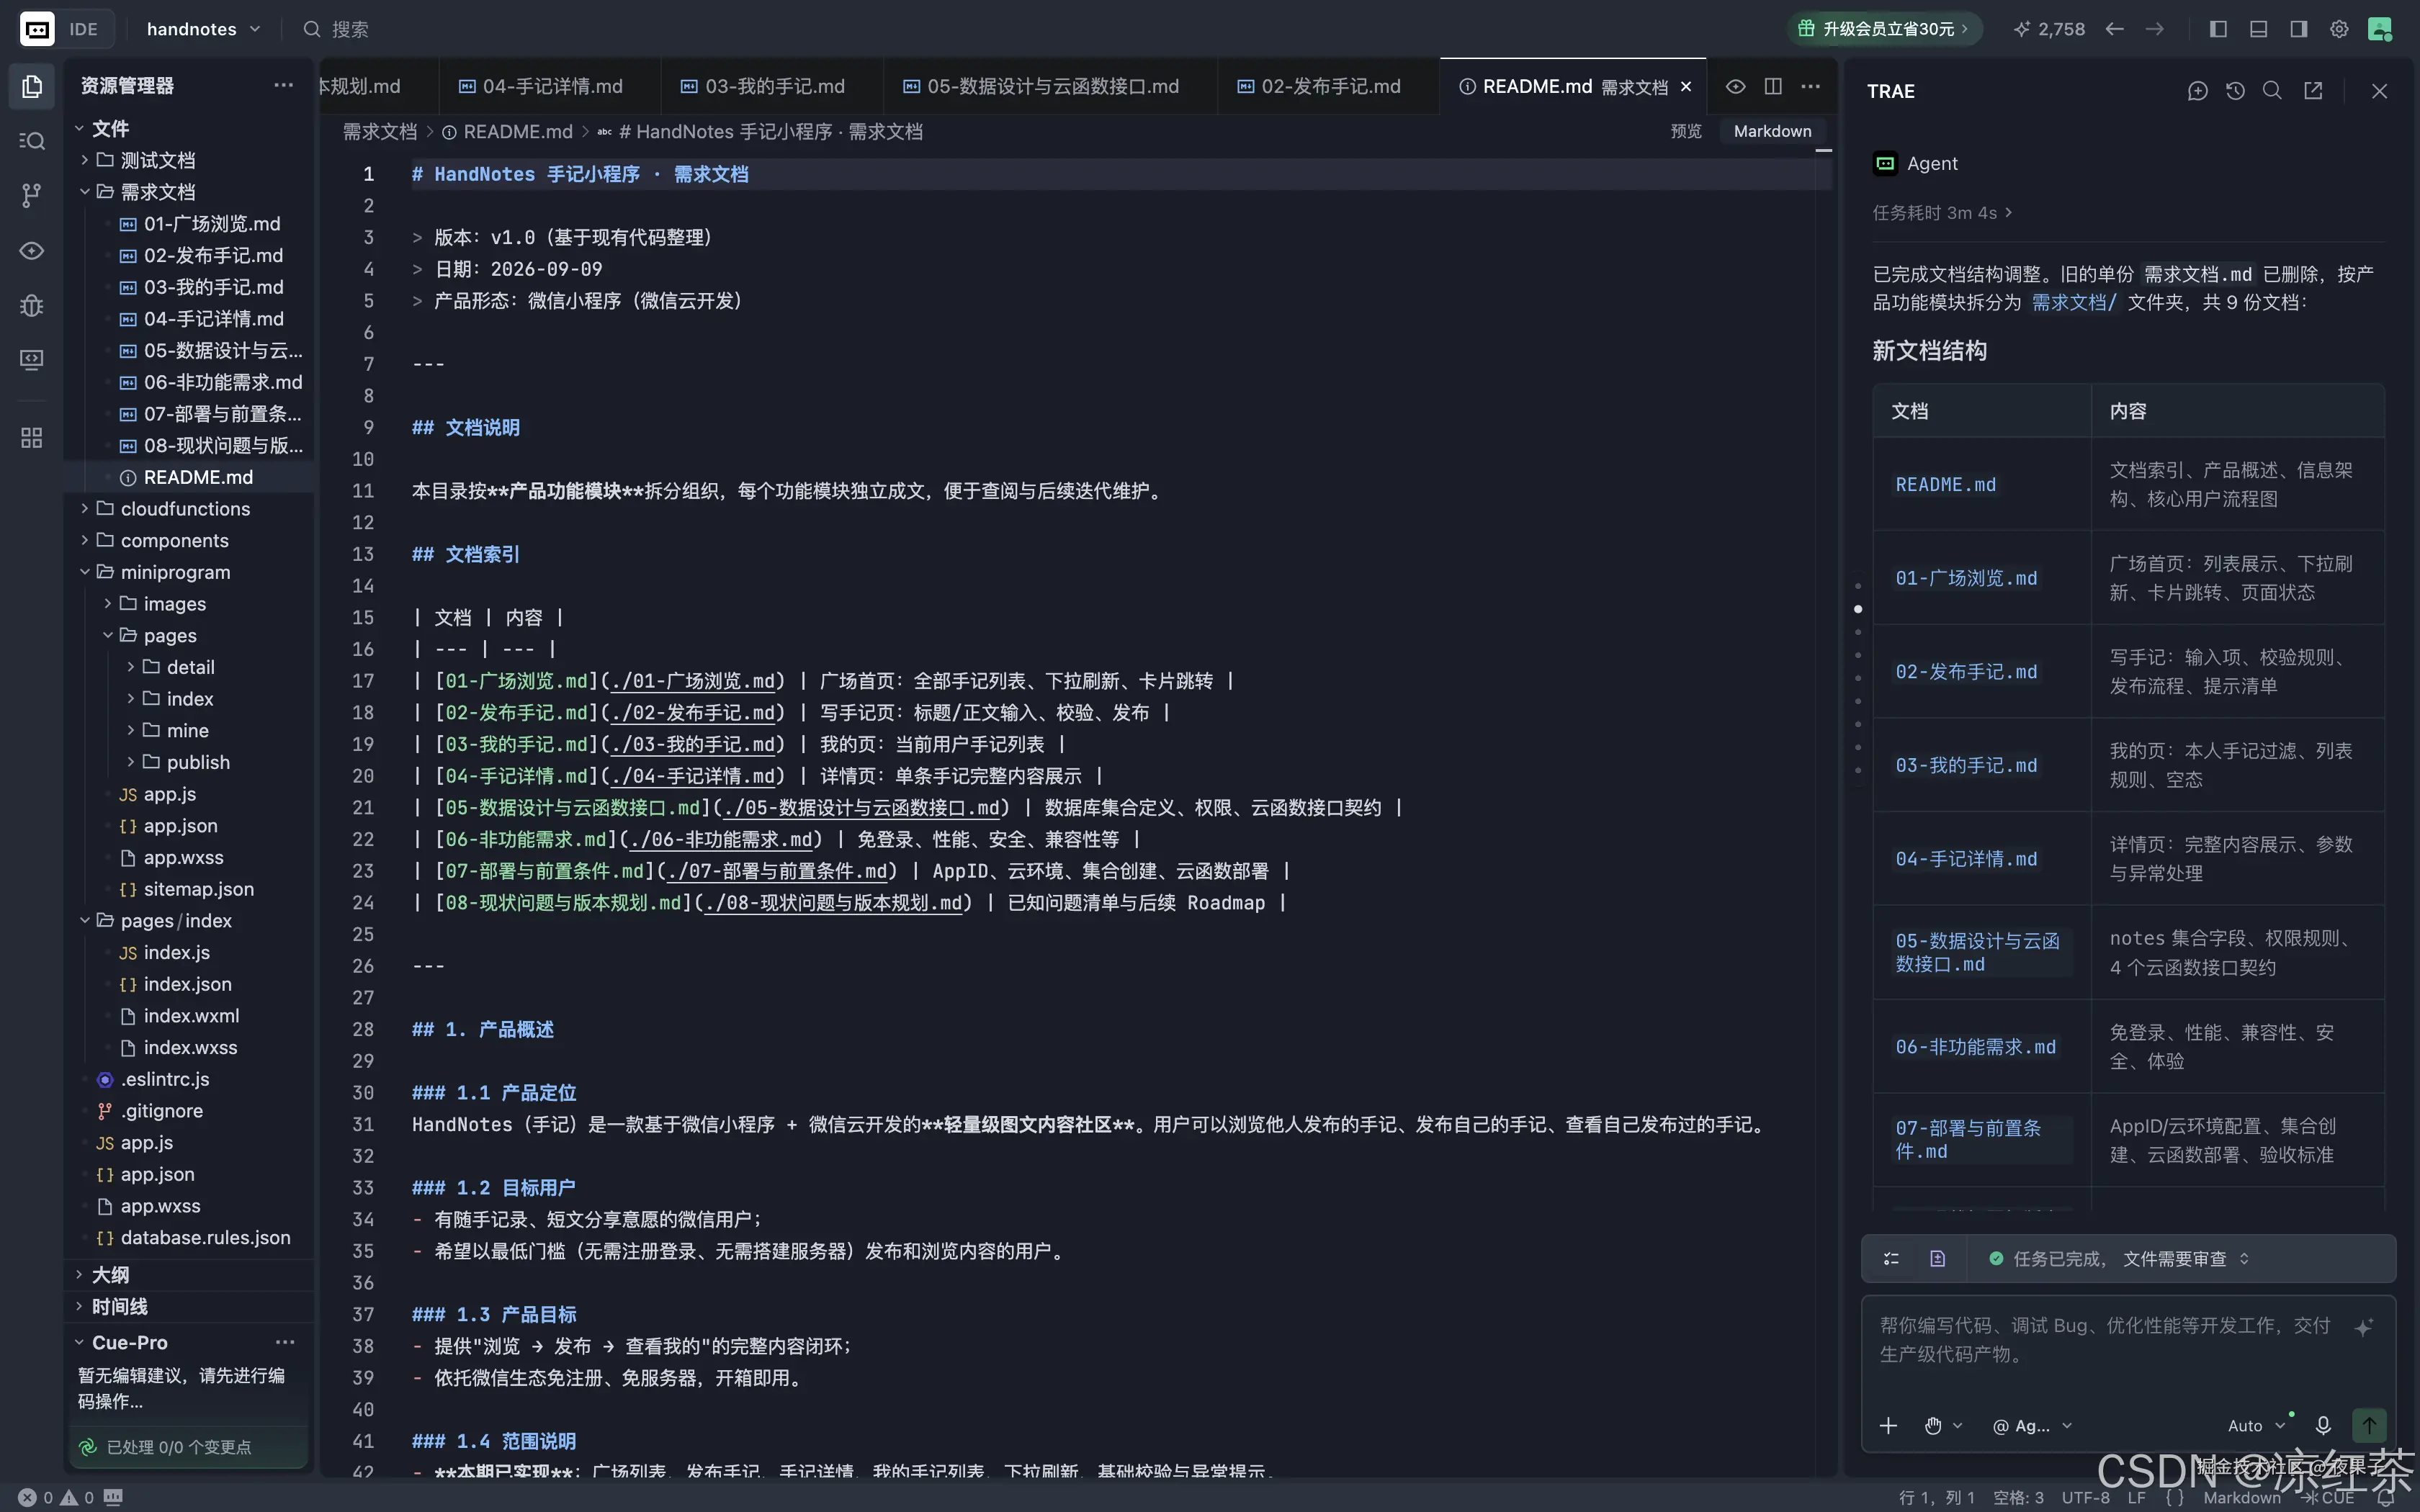Click the navigate forward arrow in title bar
Viewport: 2420px width, 1512px height.
click(x=2155, y=29)
